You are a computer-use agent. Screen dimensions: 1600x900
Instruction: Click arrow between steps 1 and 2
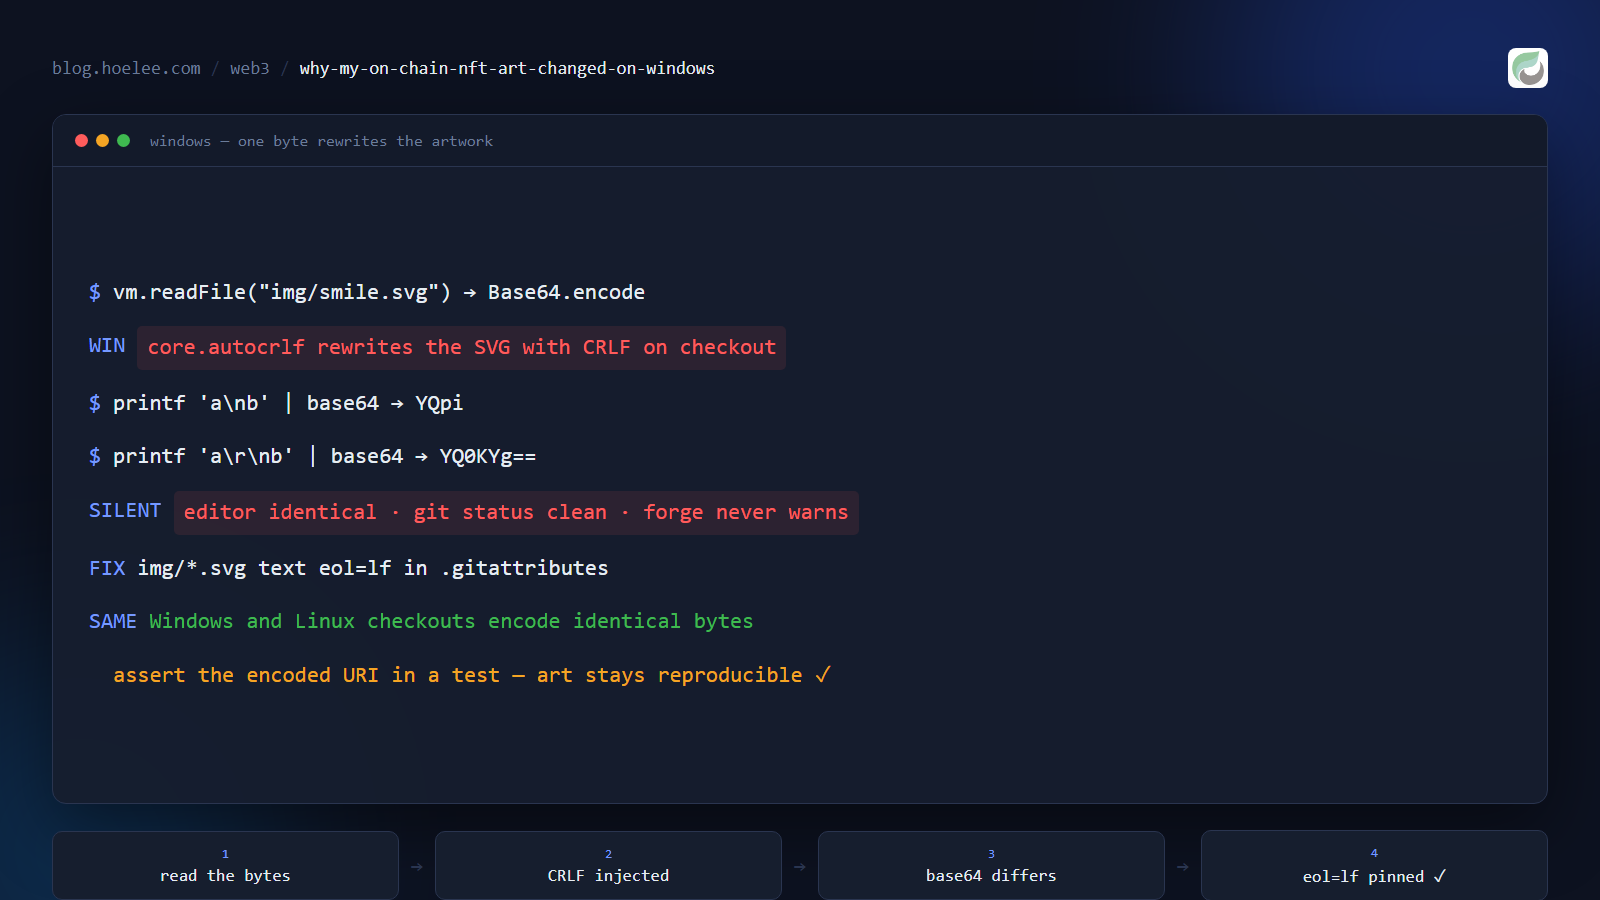coord(416,867)
